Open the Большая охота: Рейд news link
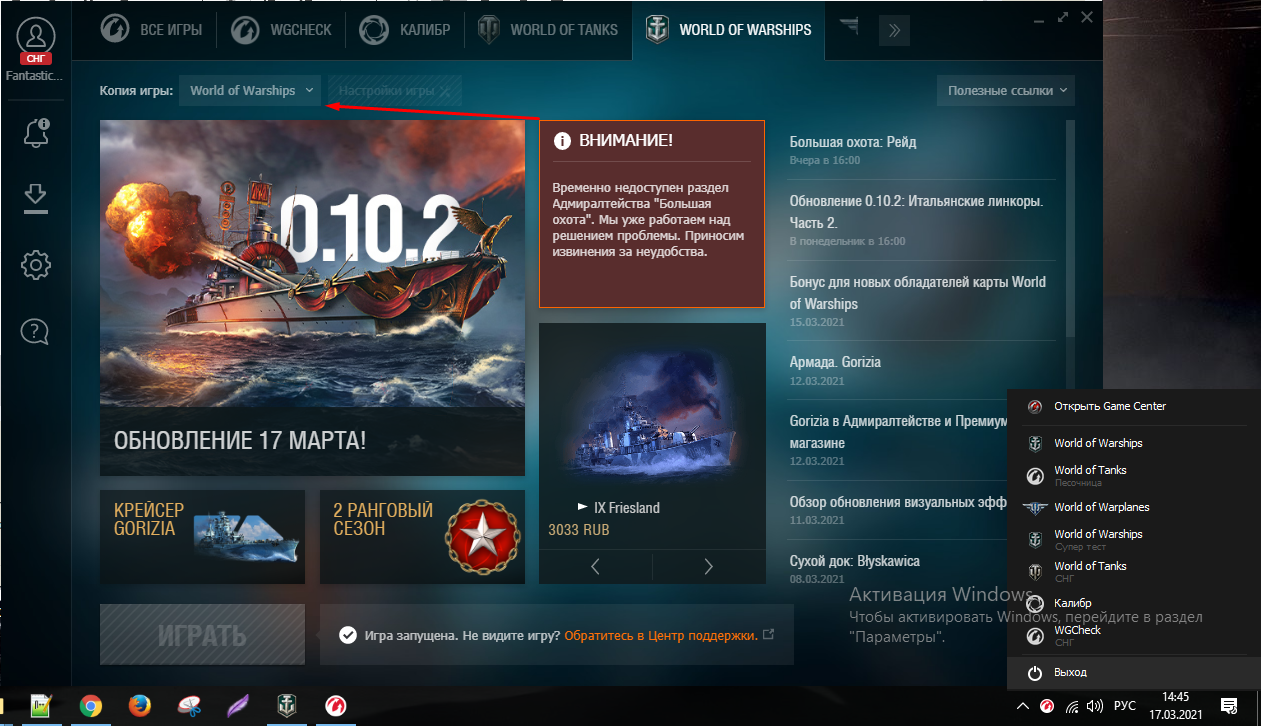Image resolution: width=1261 pixels, height=726 pixels. point(853,142)
